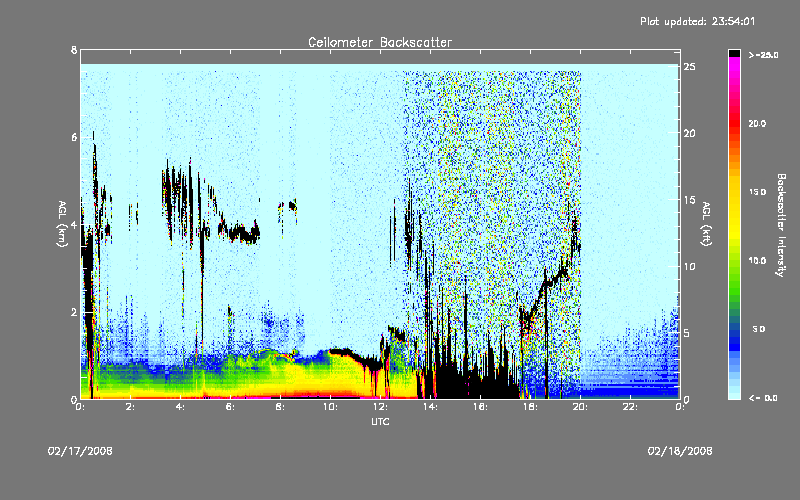This screenshot has height=500, width=800.
Task: Select the 'AGL (km)' left axis label
Action: pos(62,224)
